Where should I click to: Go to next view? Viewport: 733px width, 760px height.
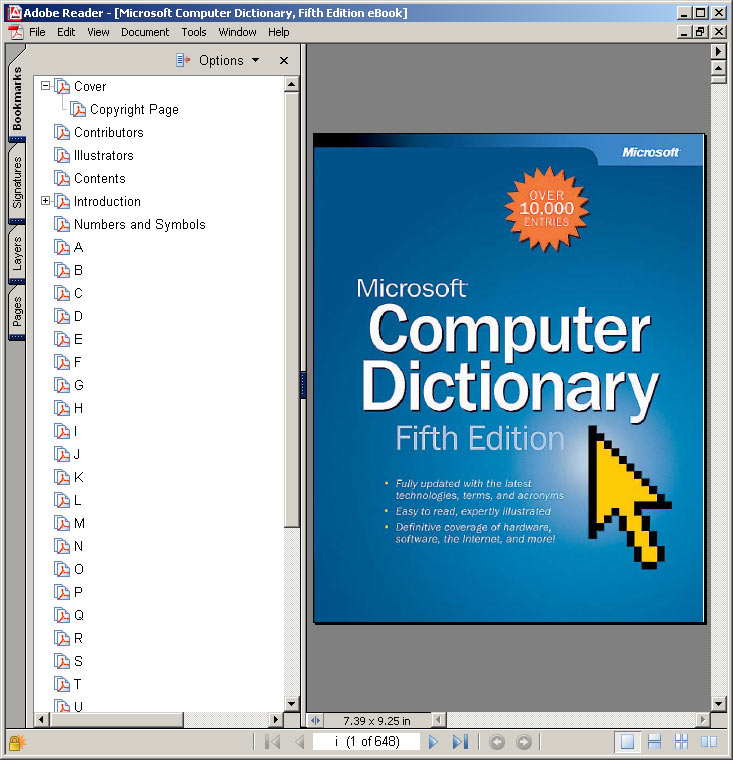[523, 742]
